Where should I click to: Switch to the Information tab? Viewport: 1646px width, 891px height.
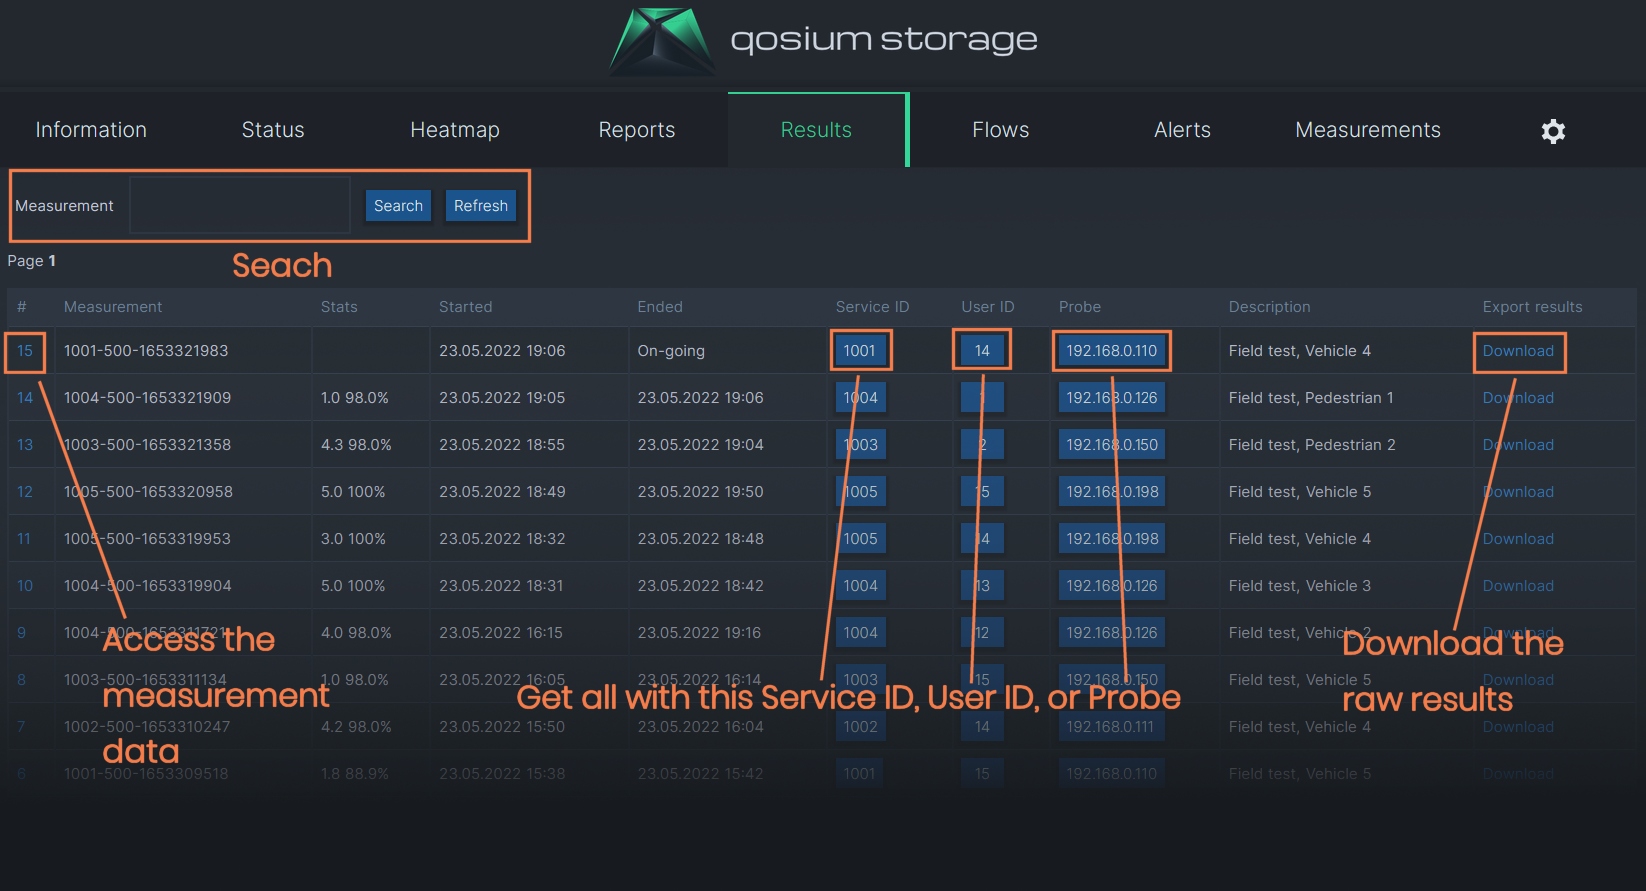[91, 130]
